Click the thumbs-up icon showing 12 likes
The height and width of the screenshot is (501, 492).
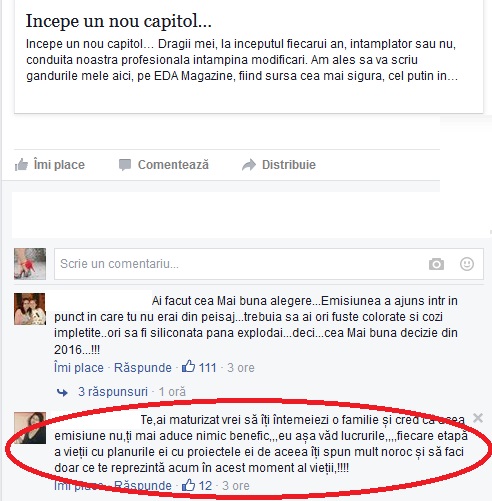click(189, 485)
